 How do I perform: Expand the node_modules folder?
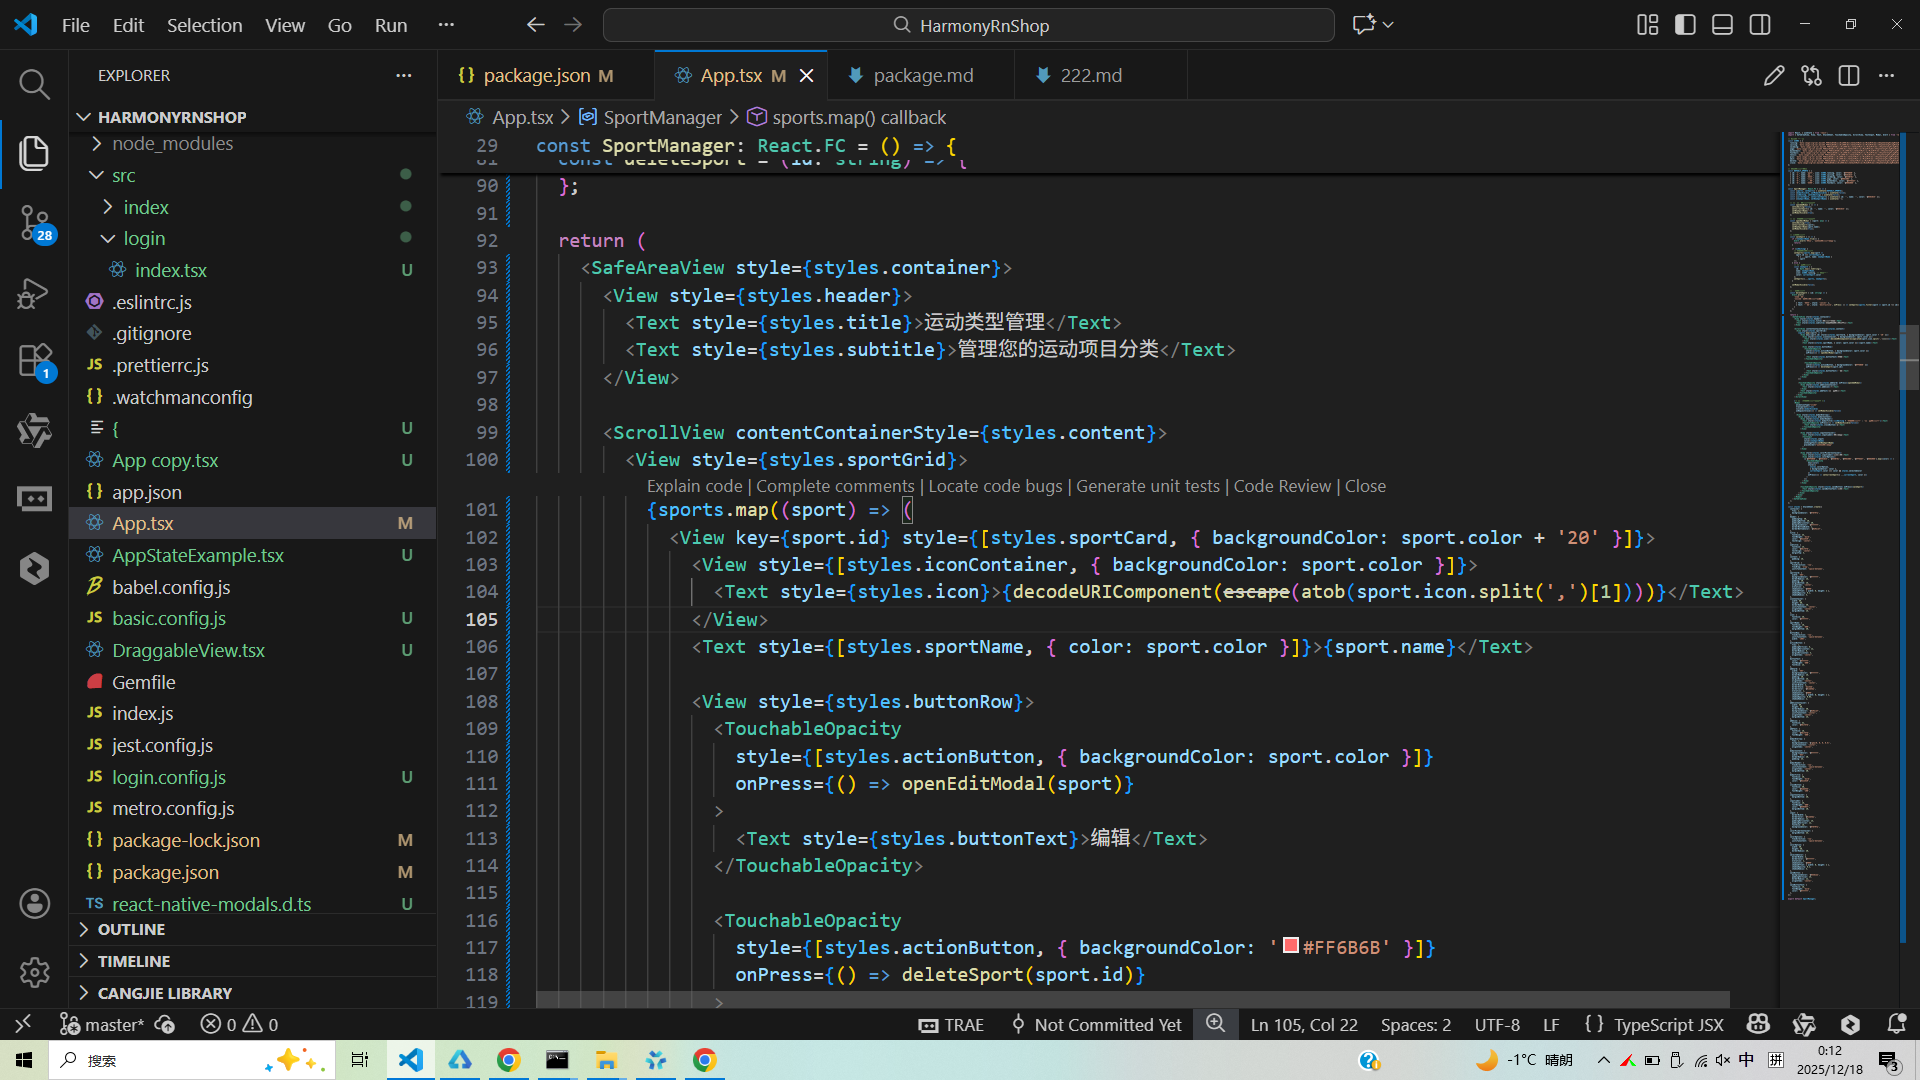pyautogui.click(x=172, y=143)
